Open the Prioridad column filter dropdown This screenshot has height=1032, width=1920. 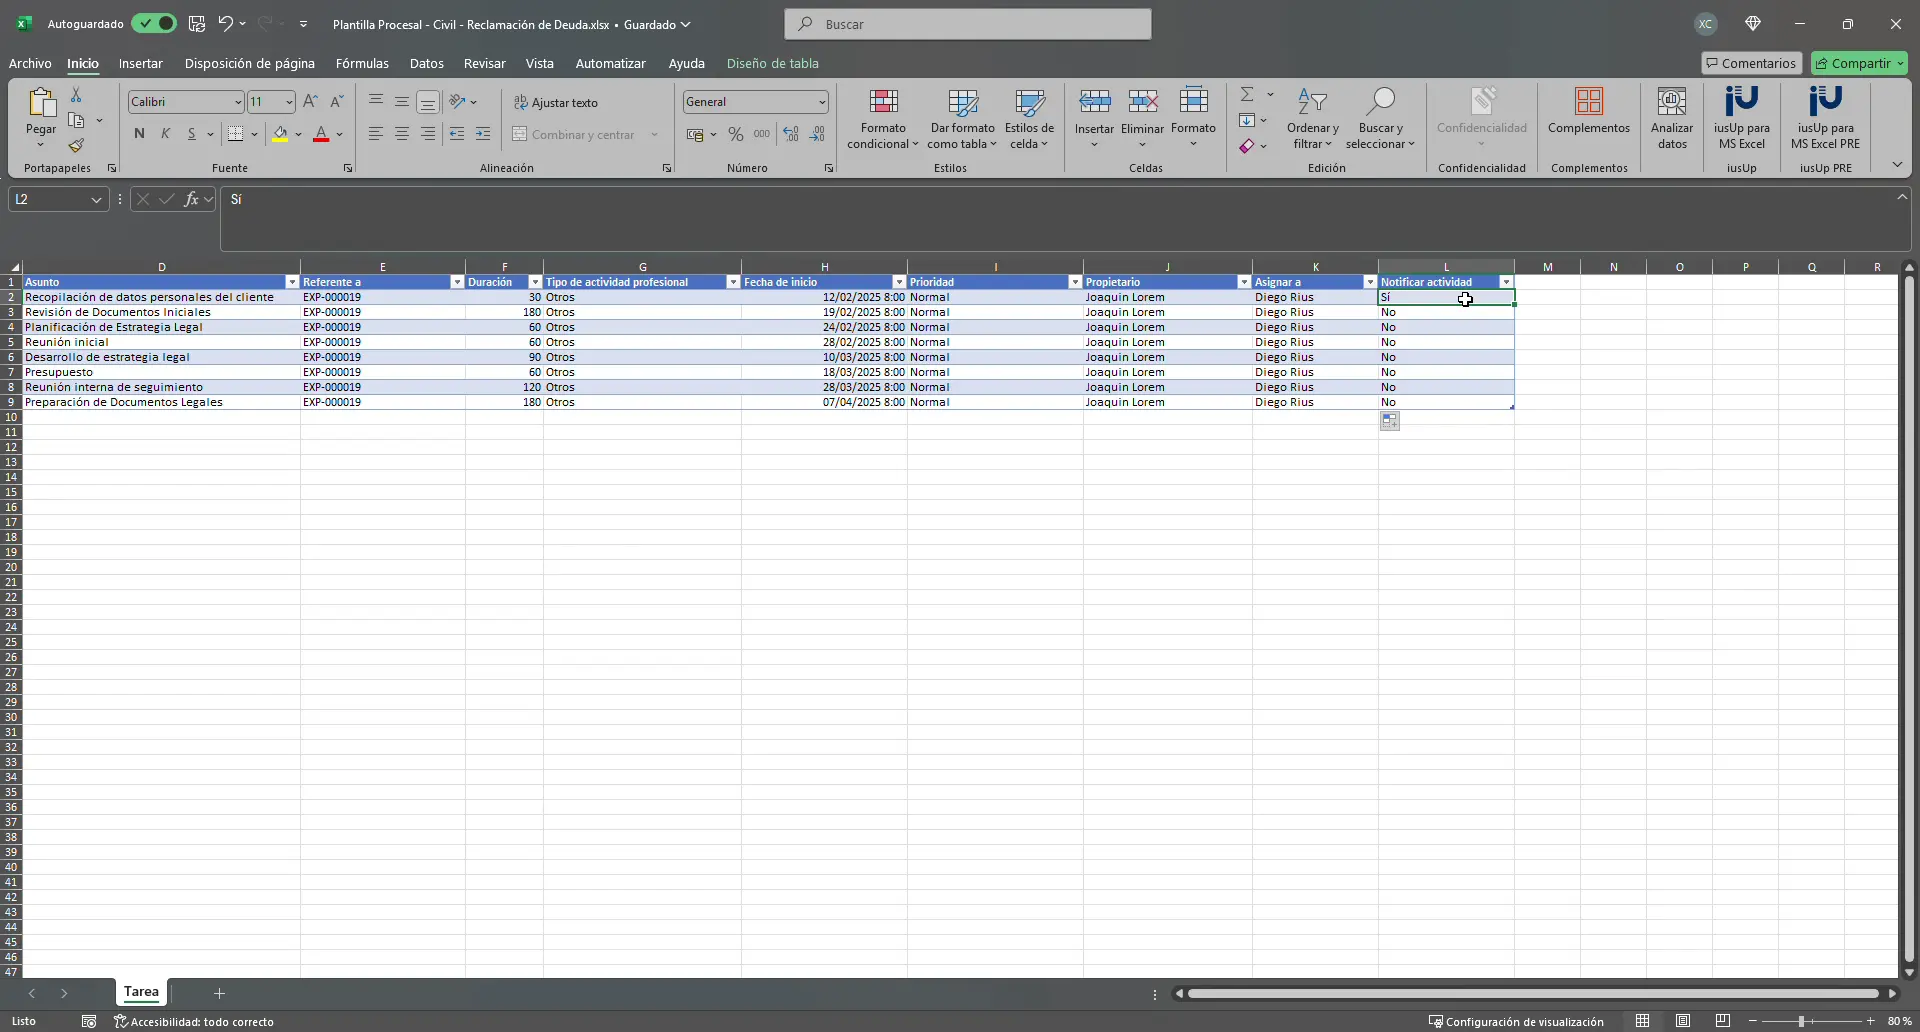coord(1075,282)
